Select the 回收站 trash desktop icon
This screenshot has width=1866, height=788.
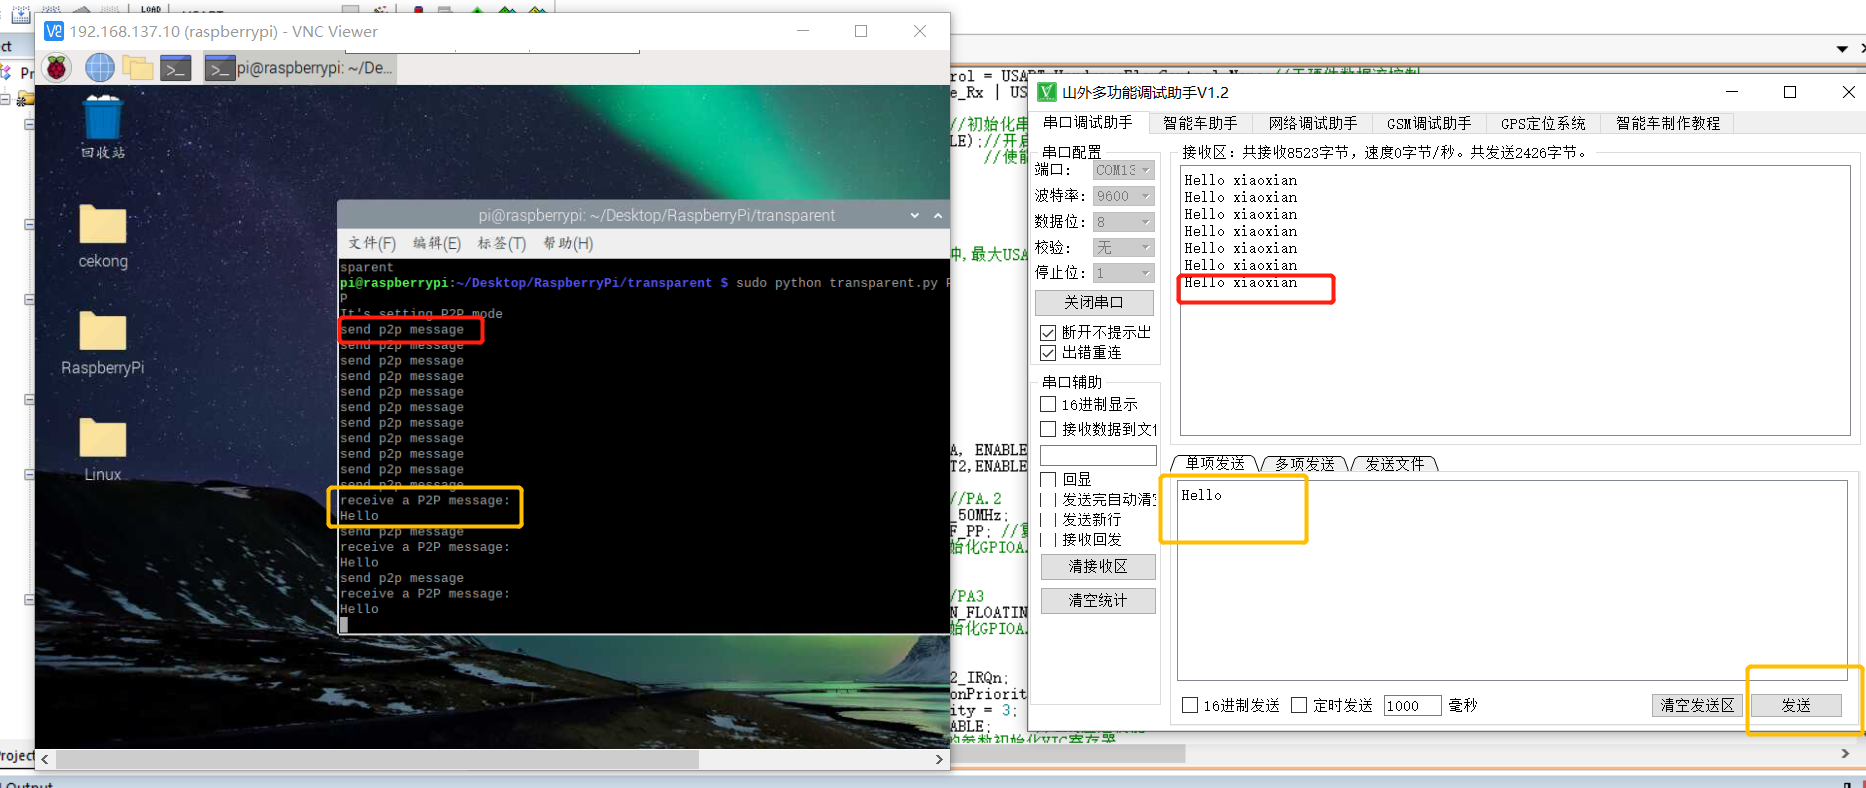[x=103, y=127]
